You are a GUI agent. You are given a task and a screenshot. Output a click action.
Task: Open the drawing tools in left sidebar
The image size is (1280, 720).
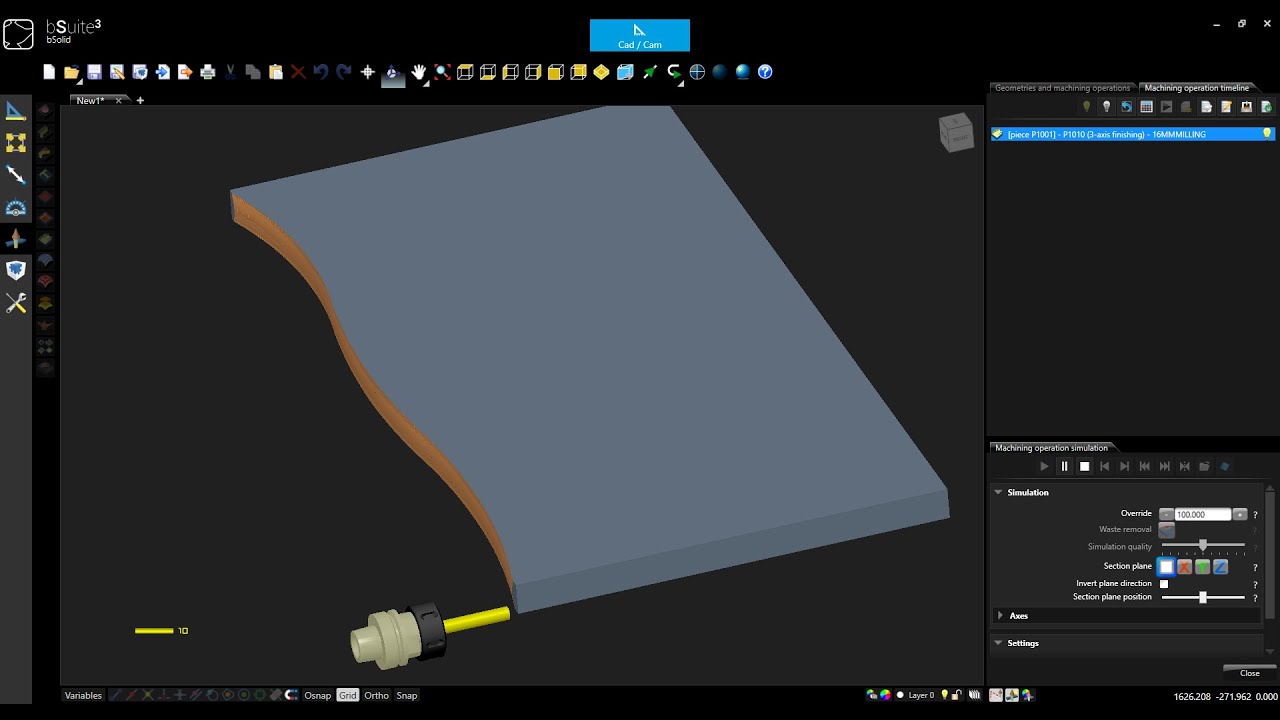pyautogui.click(x=16, y=111)
